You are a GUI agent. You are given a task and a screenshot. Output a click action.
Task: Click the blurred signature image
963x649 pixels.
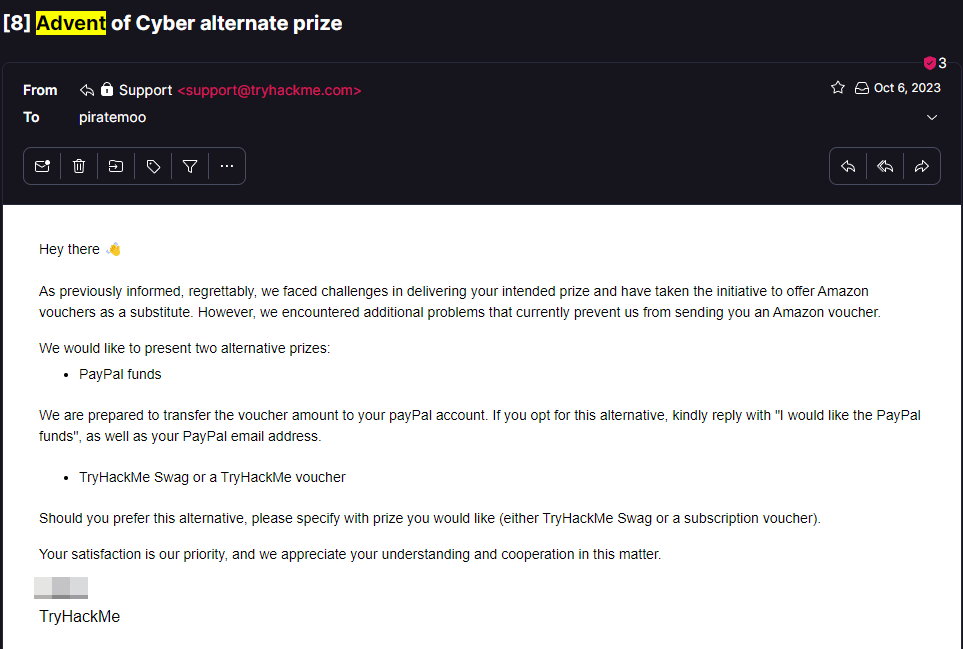click(x=61, y=588)
